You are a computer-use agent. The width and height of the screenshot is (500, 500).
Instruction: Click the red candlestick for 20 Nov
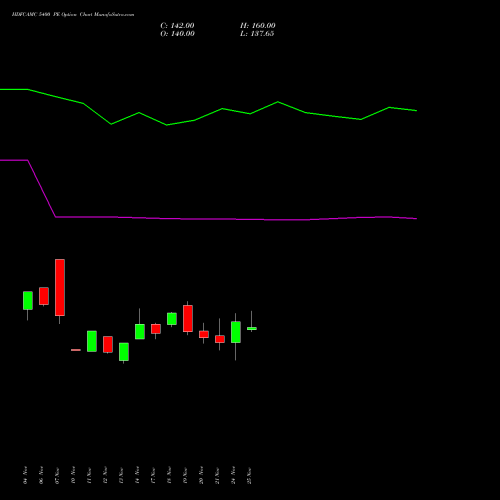pyautogui.click(x=204, y=334)
